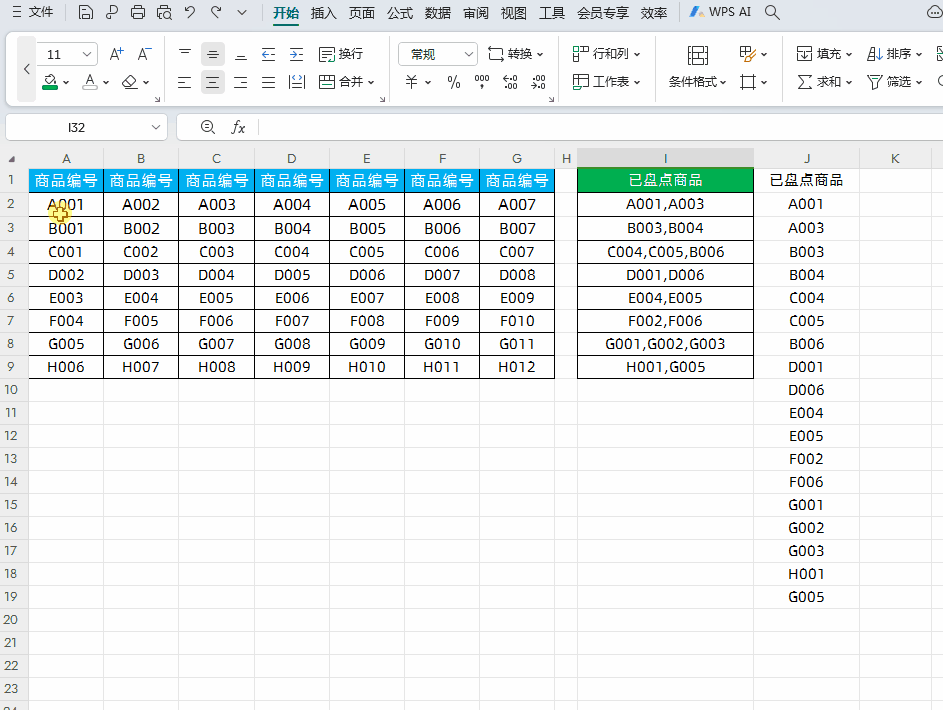Select cell I4 containing C004,C005,B006
The width and height of the screenshot is (943, 710).
pos(665,252)
